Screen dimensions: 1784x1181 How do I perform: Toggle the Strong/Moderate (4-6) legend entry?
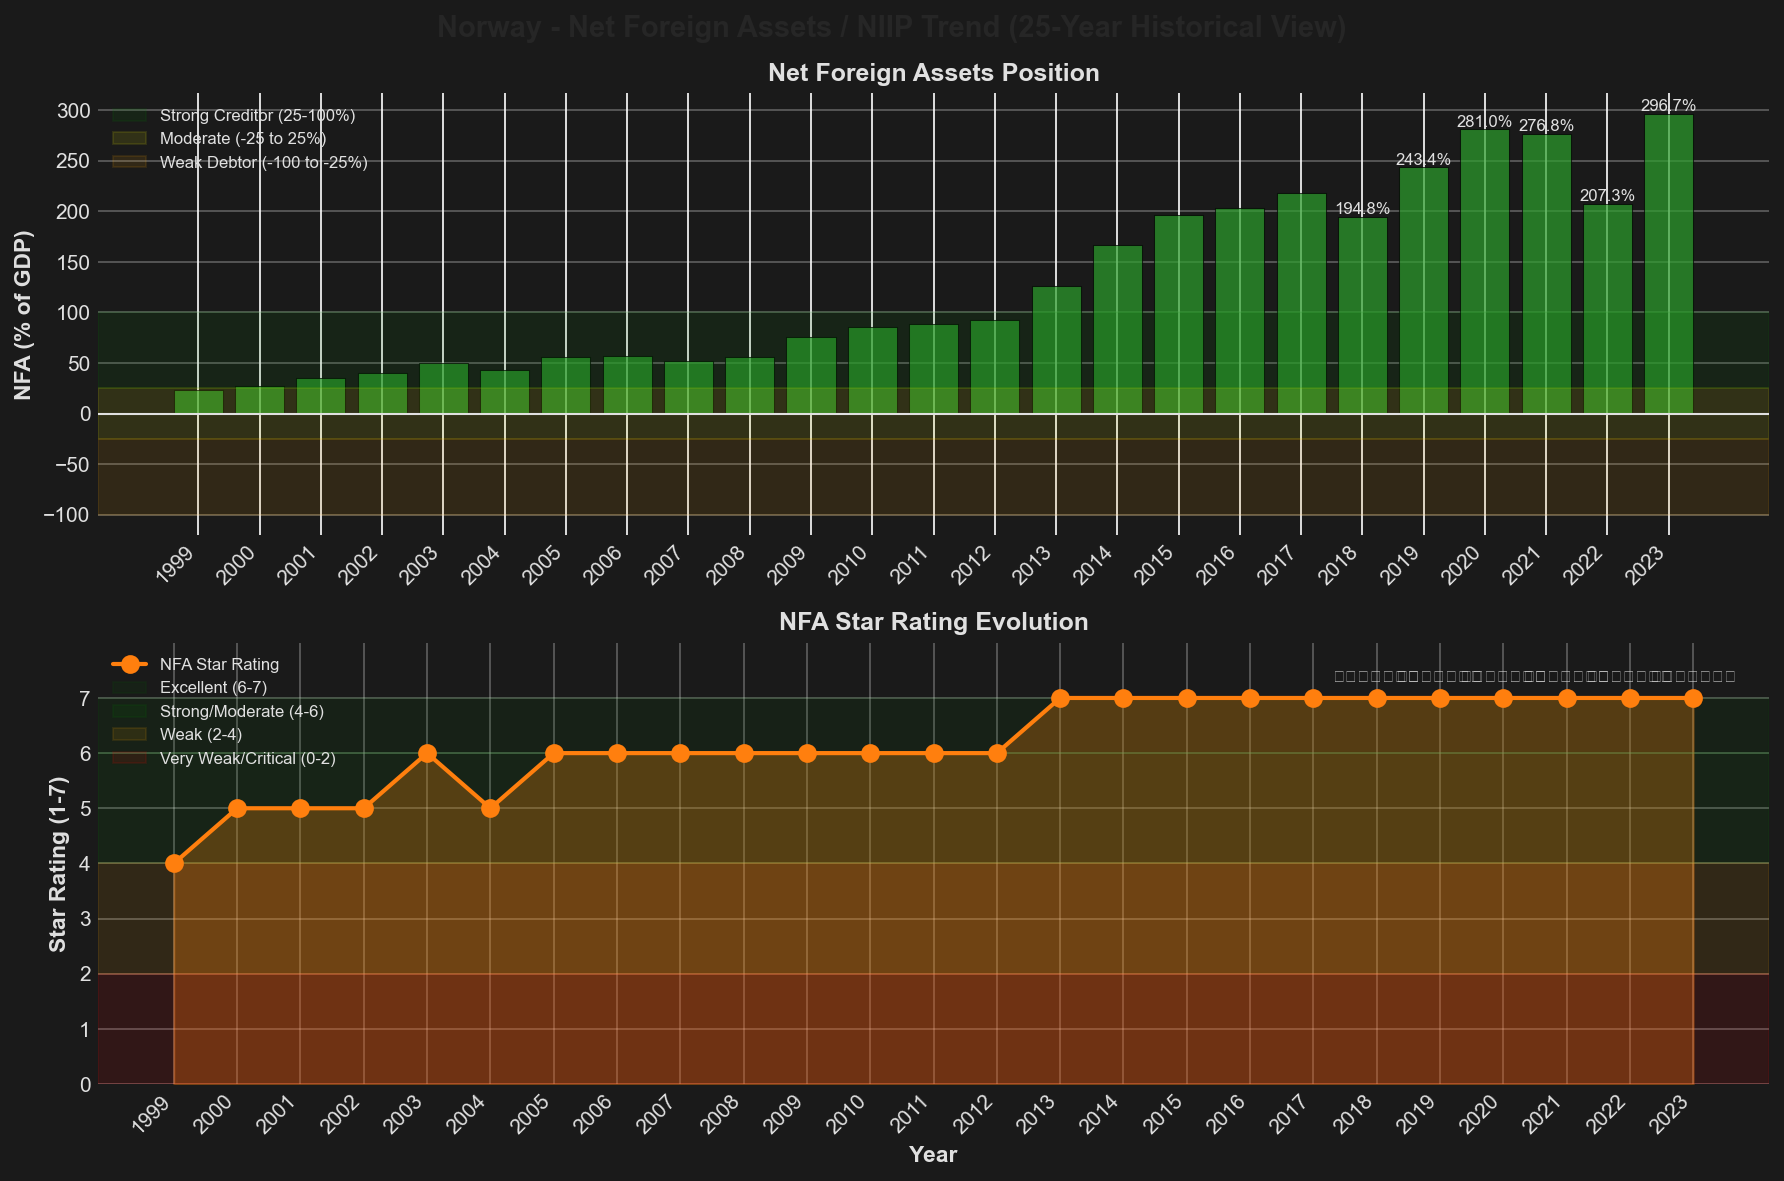click(x=241, y=711)
